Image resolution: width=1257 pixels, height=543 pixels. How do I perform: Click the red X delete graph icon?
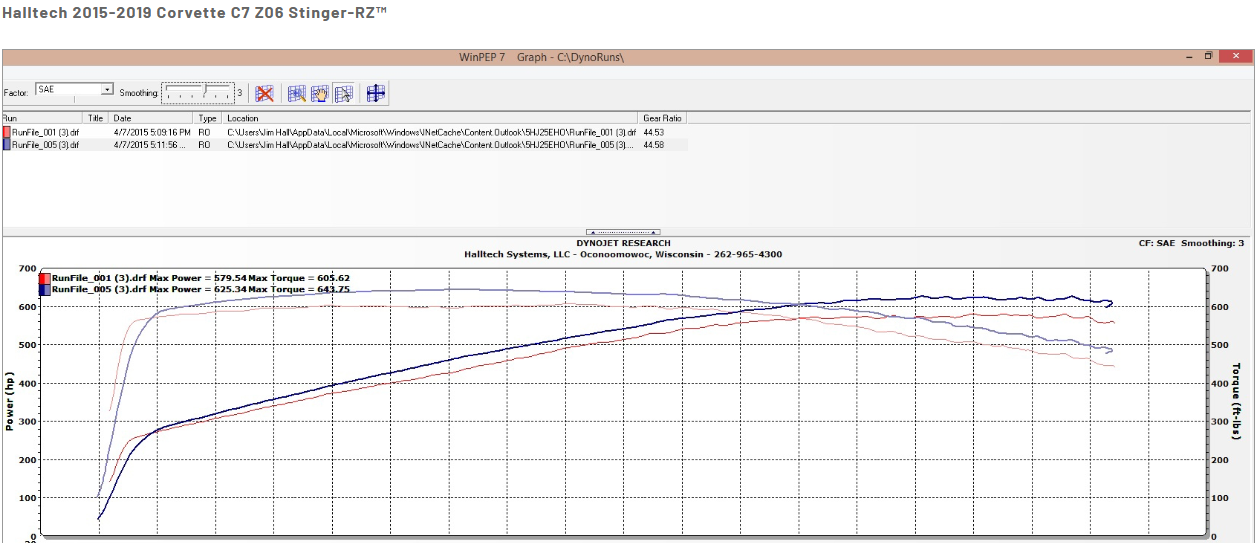(x=264, y=93)
